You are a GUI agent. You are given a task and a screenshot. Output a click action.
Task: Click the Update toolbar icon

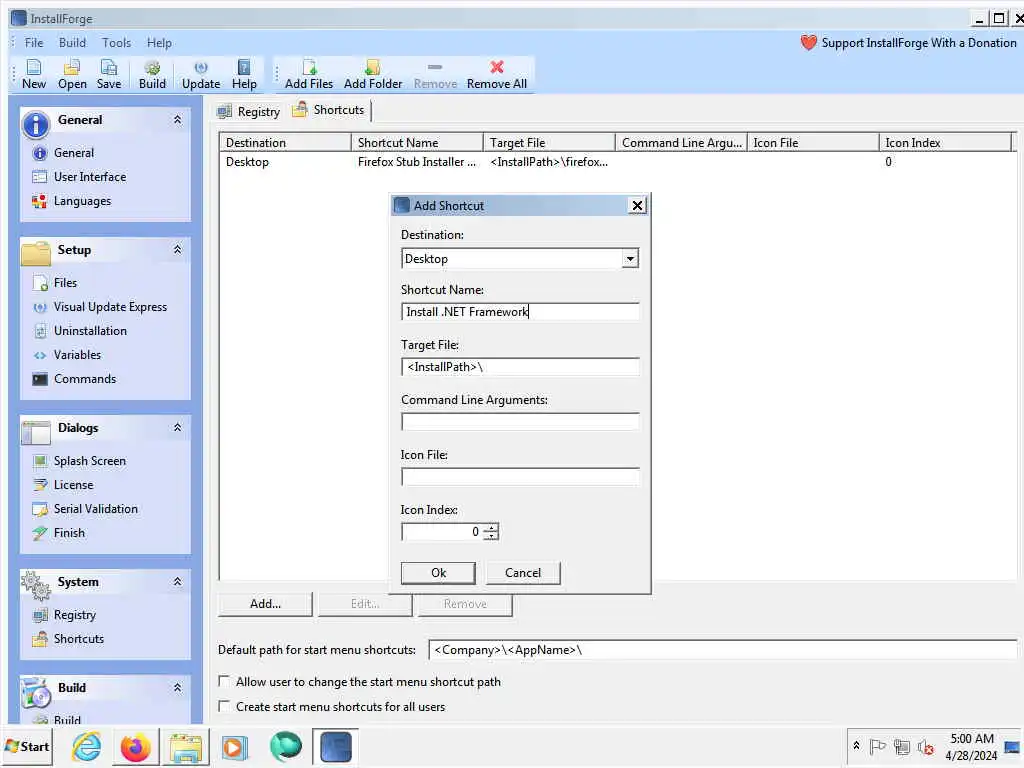point(200,74)
